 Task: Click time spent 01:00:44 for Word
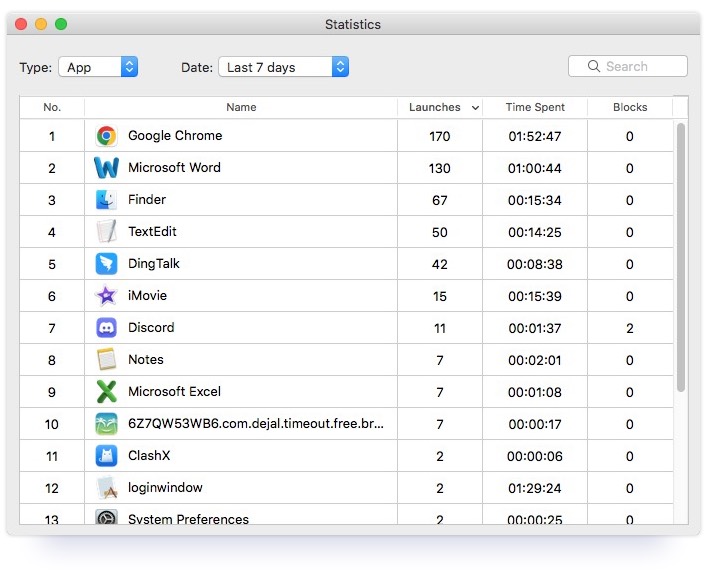[x=535, y=168]
